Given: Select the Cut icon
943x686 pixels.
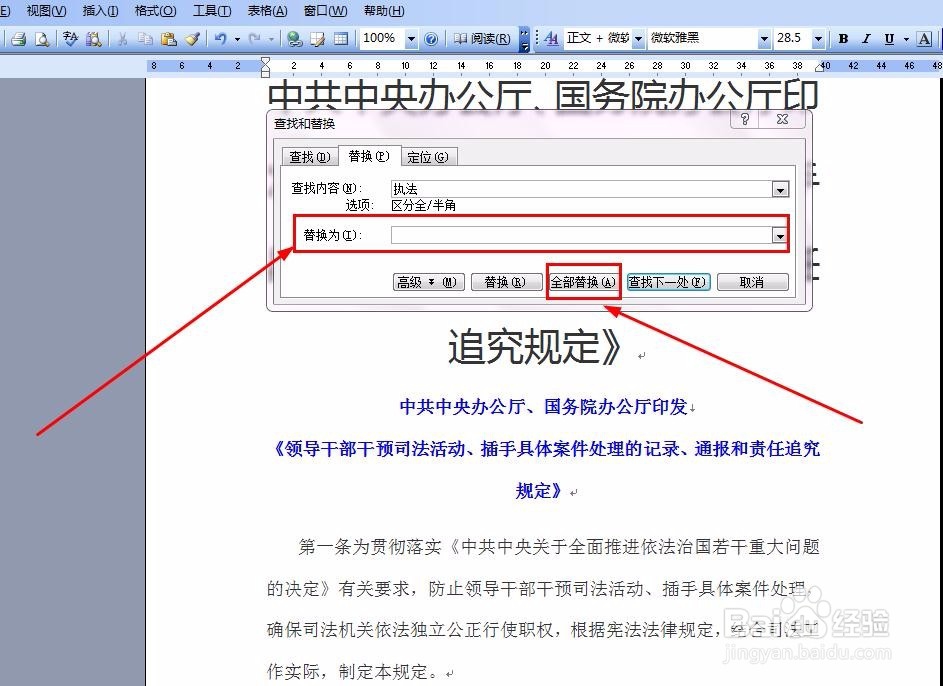Looking at the screenshot, I should tap(122, 40).
